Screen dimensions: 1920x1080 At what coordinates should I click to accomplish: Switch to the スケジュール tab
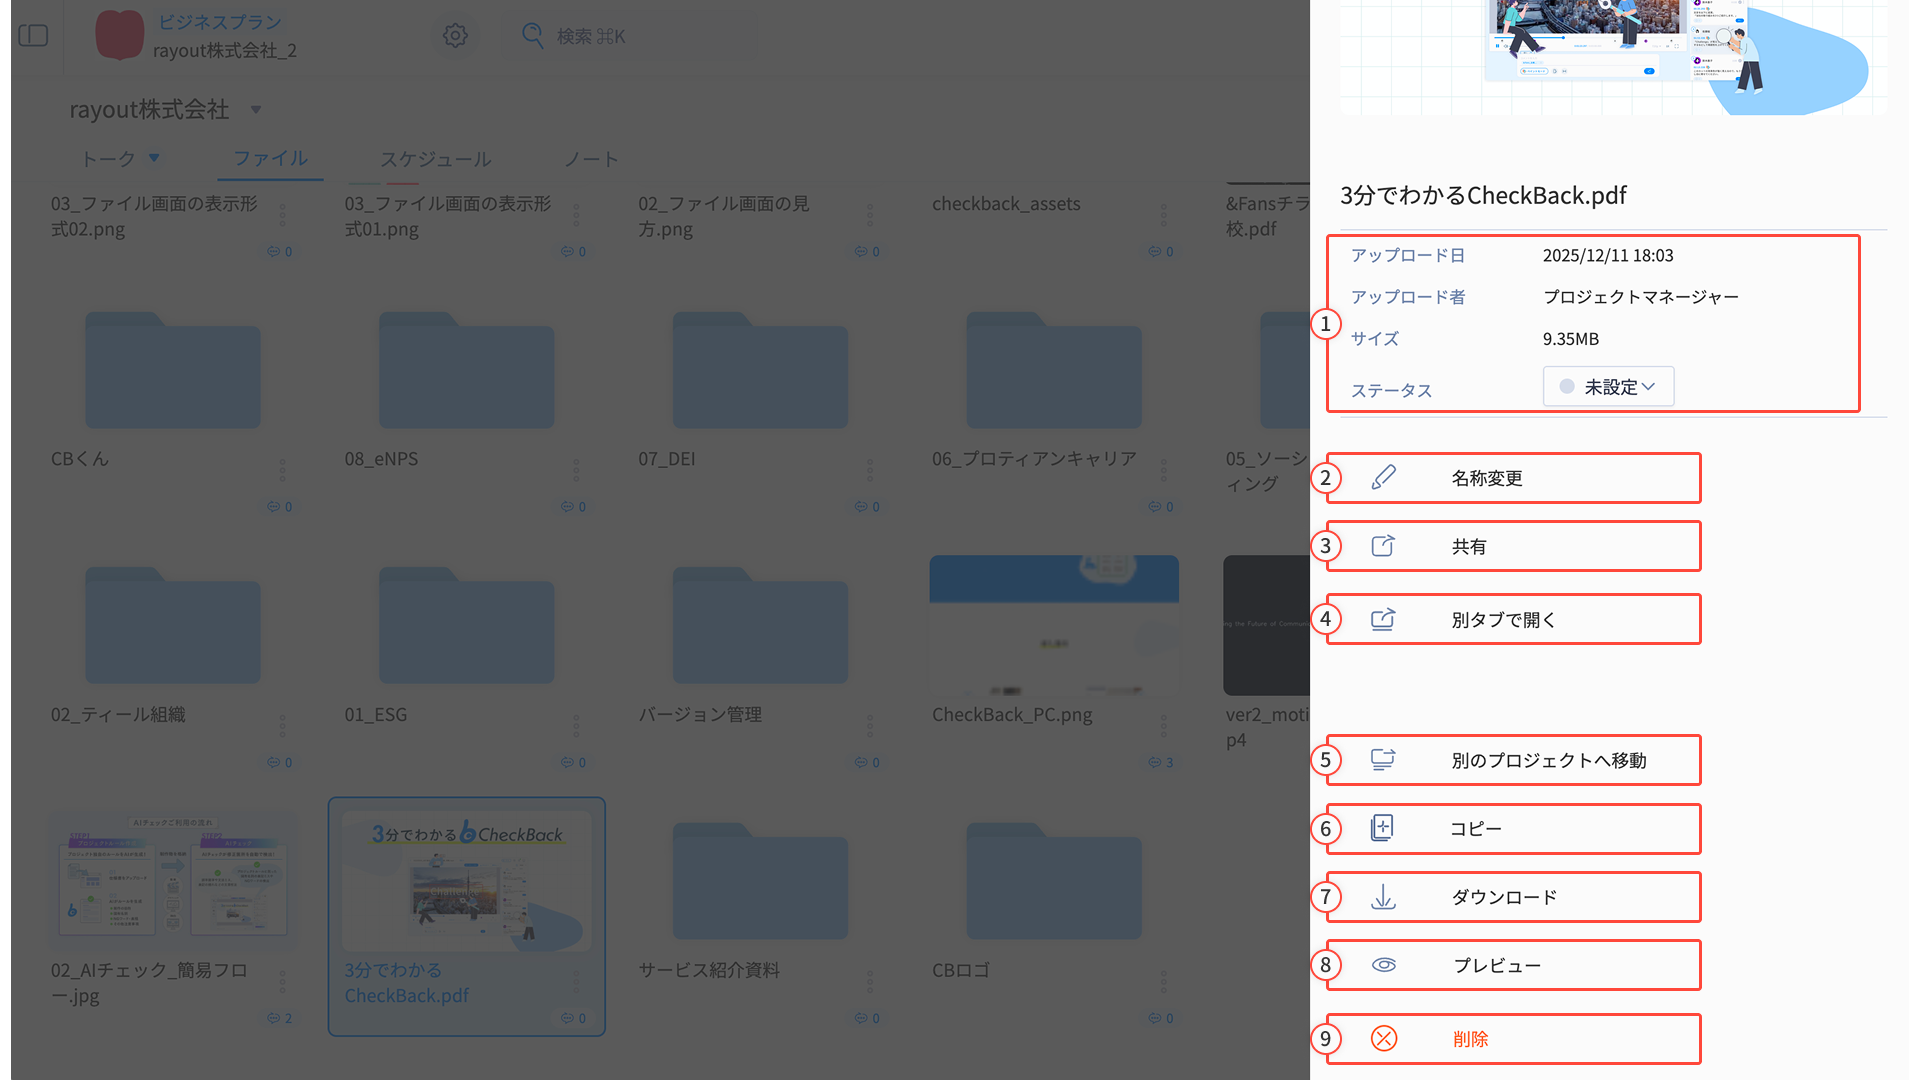(435, 159)
